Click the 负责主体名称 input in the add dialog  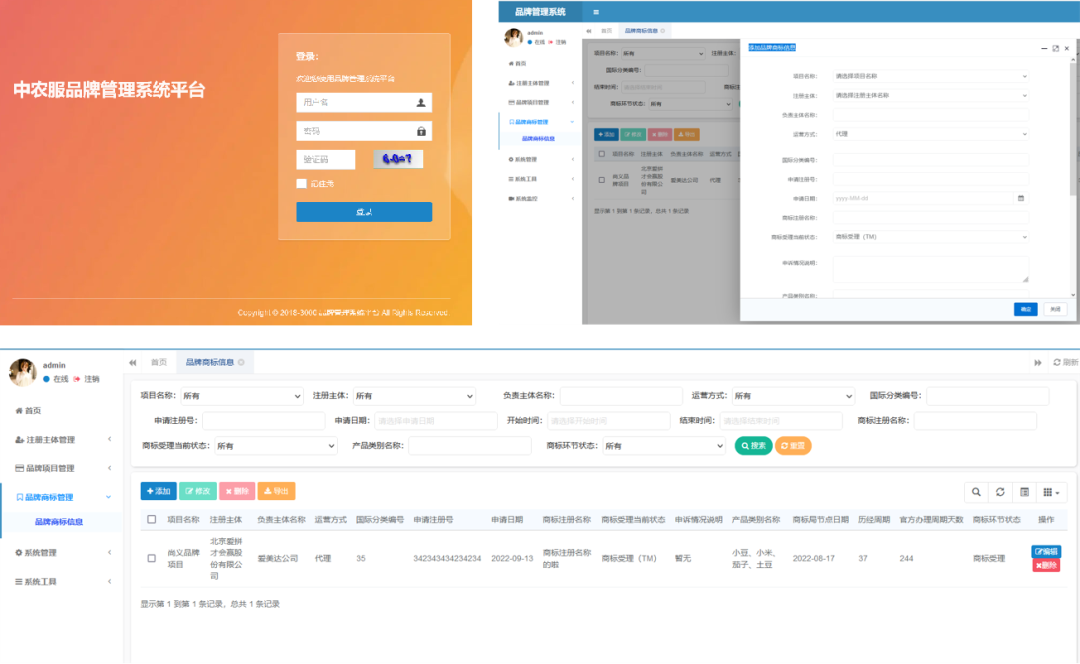[x=931, y=114]
